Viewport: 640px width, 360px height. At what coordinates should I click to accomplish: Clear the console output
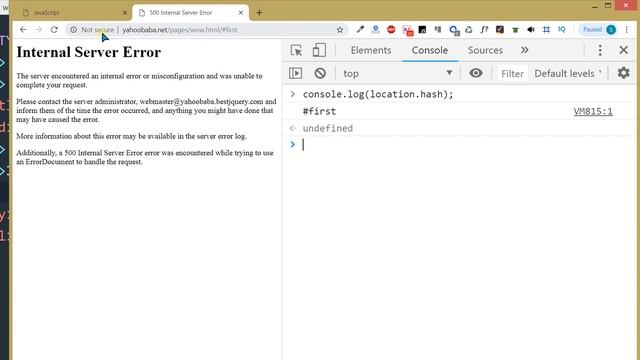coord(320,73)
